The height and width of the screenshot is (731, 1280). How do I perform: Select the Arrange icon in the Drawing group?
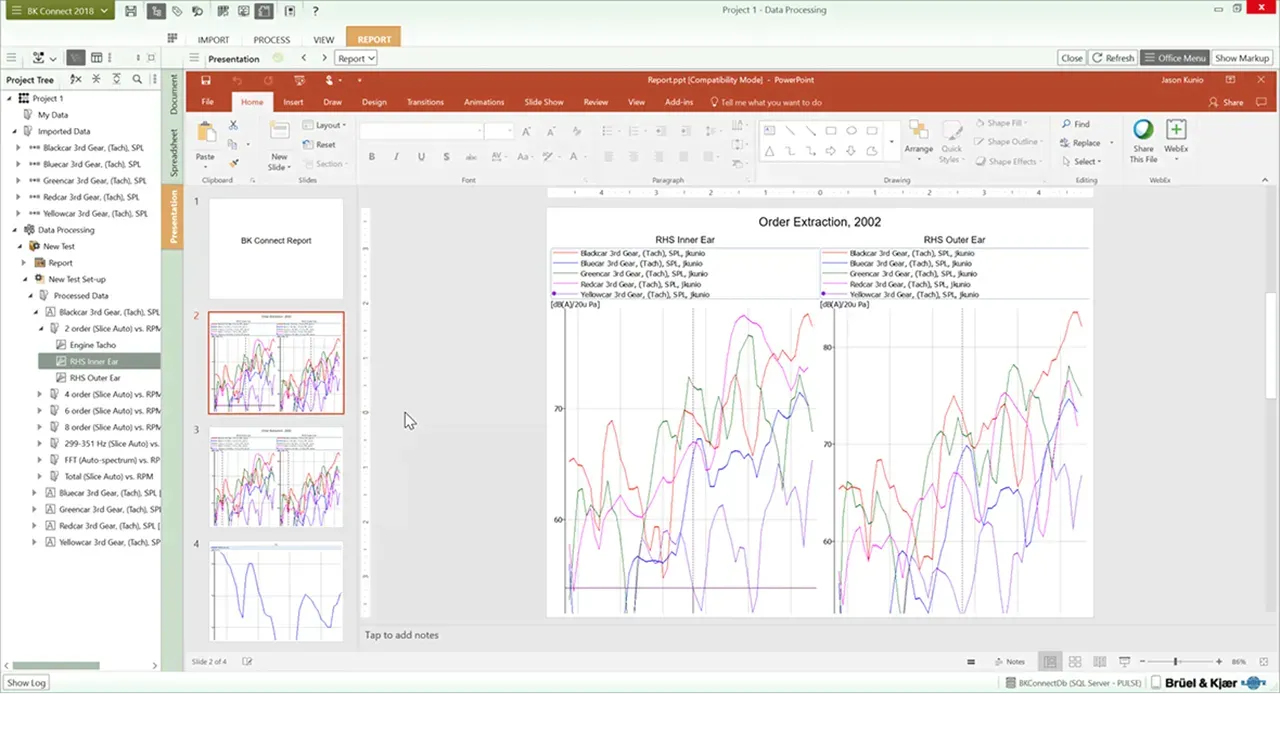pos(918,140)
